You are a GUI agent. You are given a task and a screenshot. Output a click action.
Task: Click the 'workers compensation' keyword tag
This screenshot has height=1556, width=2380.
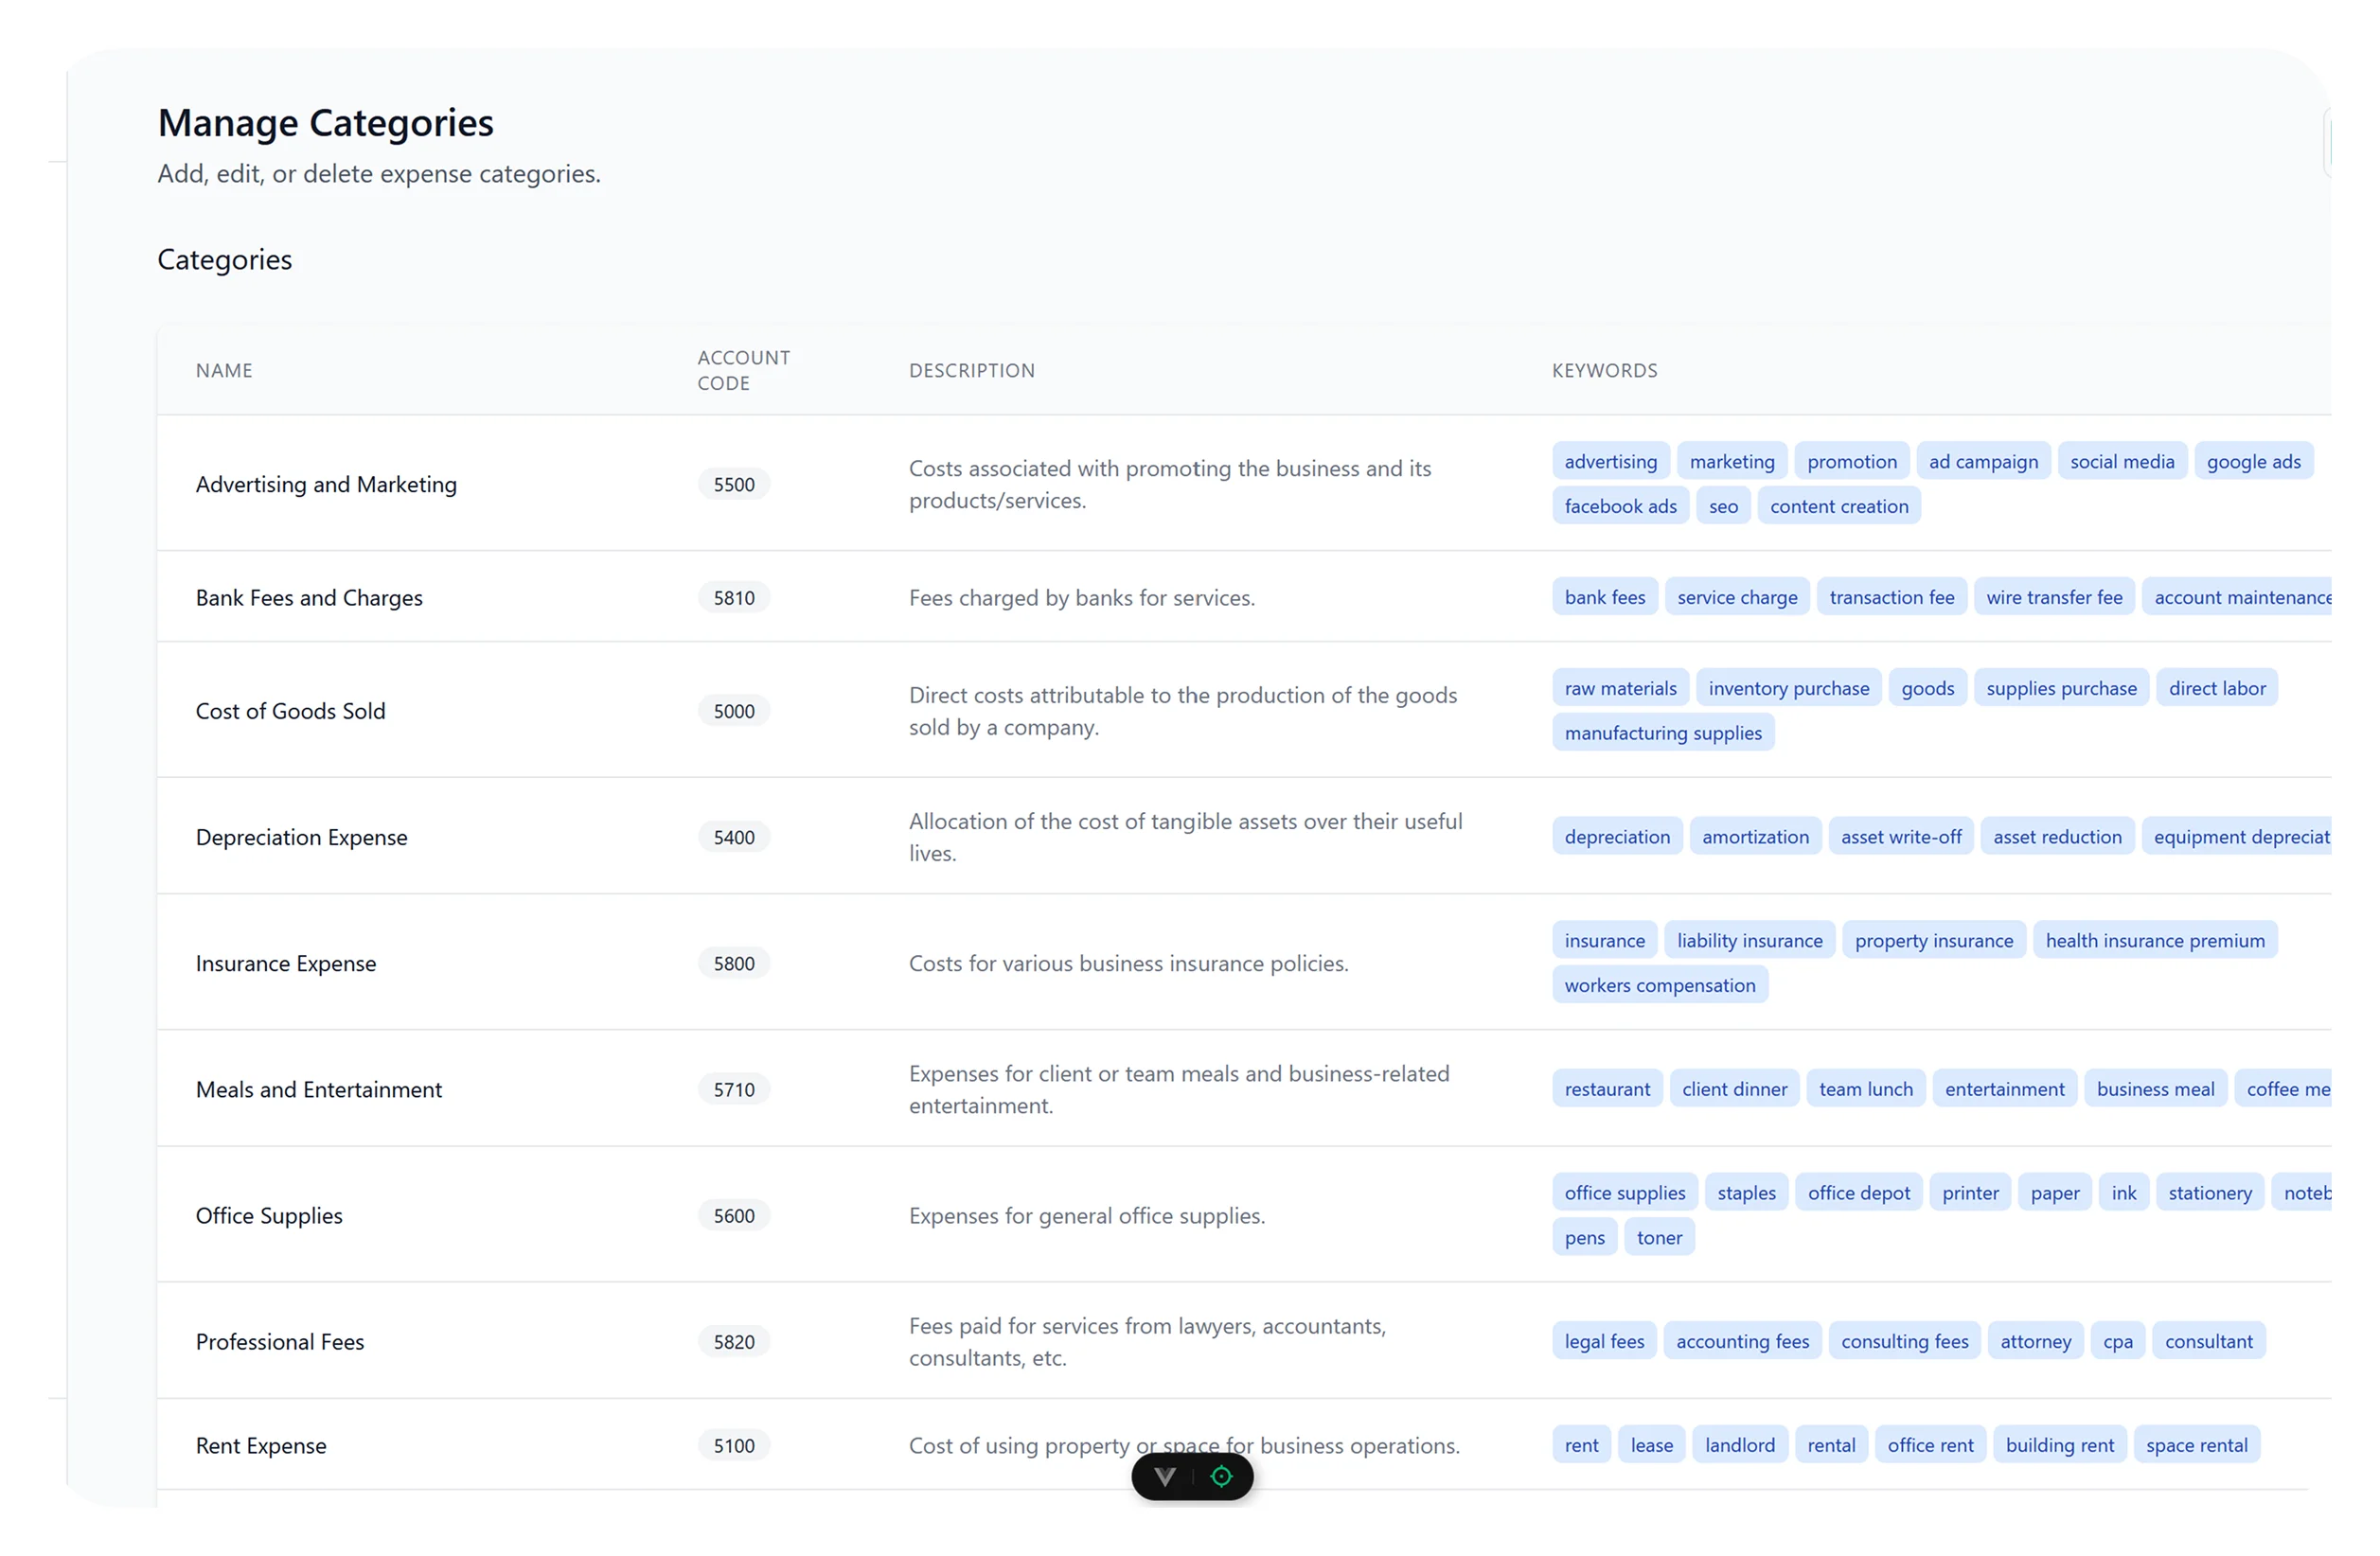click(1659, 985)
